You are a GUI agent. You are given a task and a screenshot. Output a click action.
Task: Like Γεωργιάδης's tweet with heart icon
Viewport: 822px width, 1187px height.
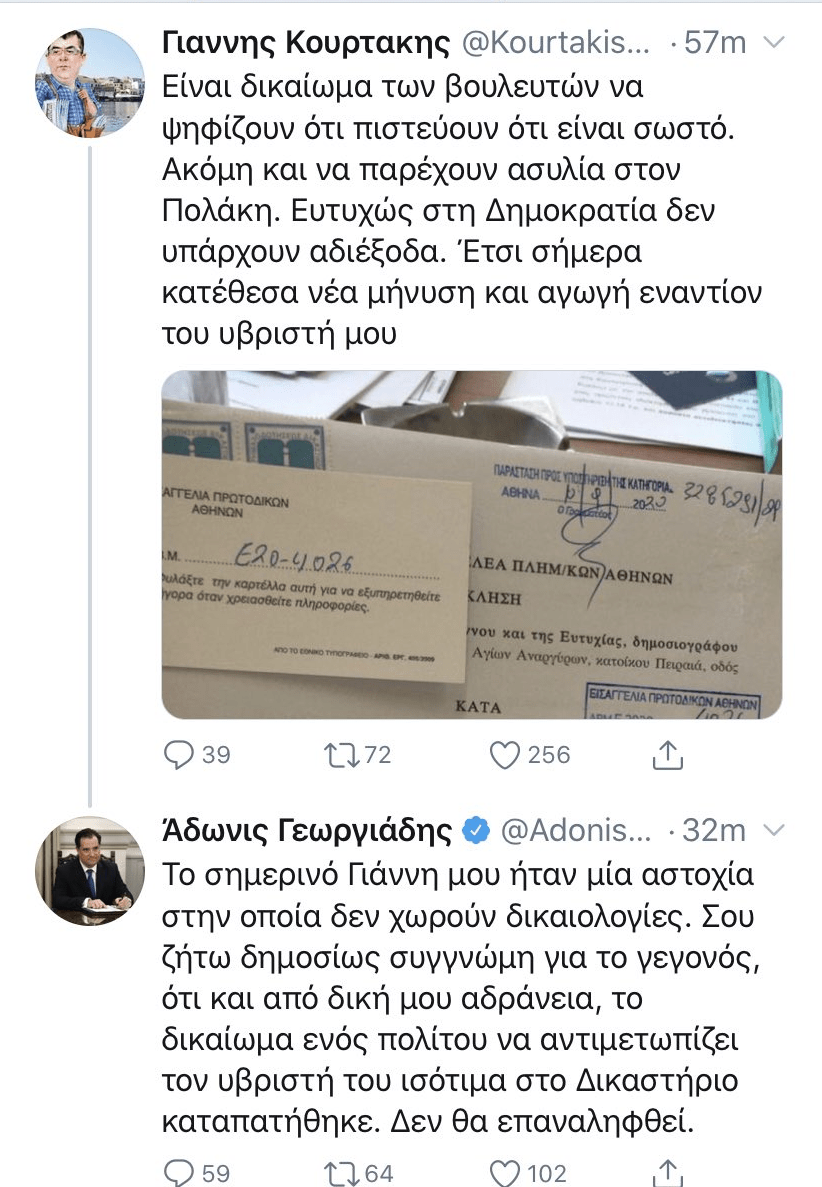tap(506, 1172)
